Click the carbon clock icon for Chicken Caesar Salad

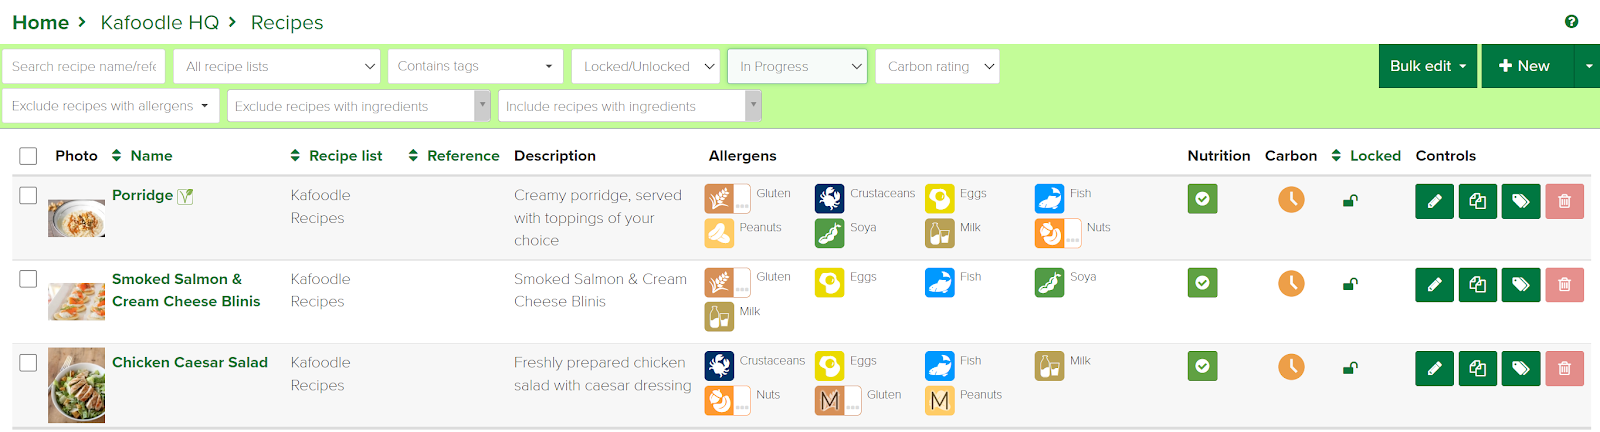pos(1291,367)
